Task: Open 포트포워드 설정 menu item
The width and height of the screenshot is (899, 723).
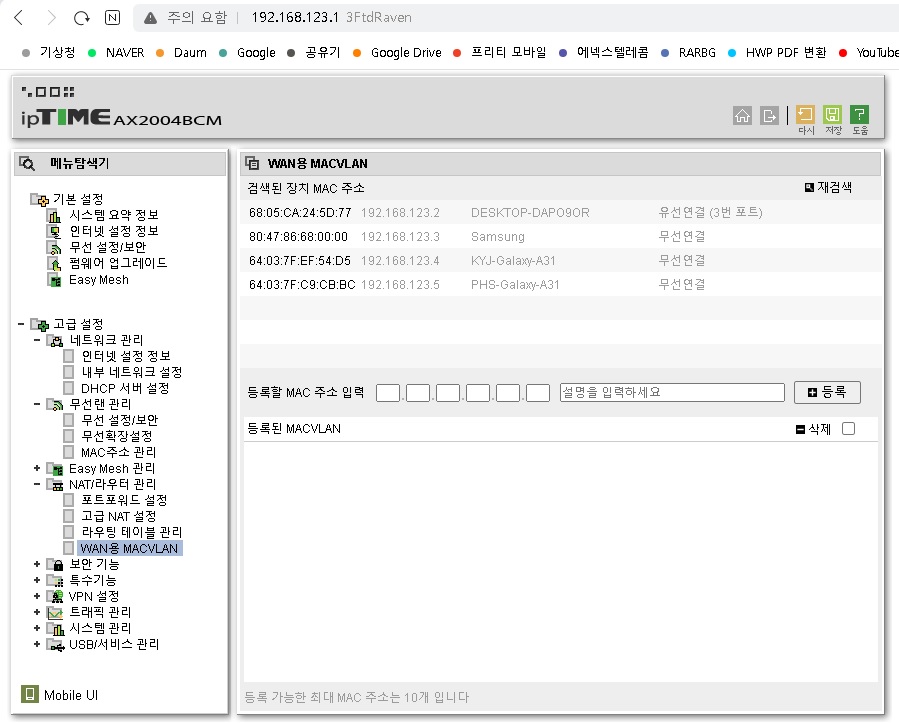Action: [124, 500]
